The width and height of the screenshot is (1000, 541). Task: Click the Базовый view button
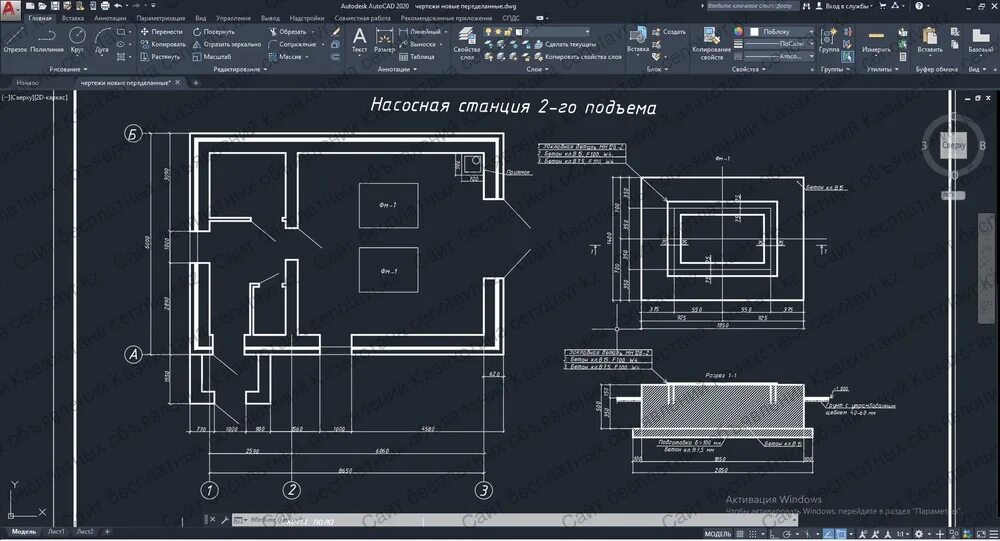[x=980, y=40]
